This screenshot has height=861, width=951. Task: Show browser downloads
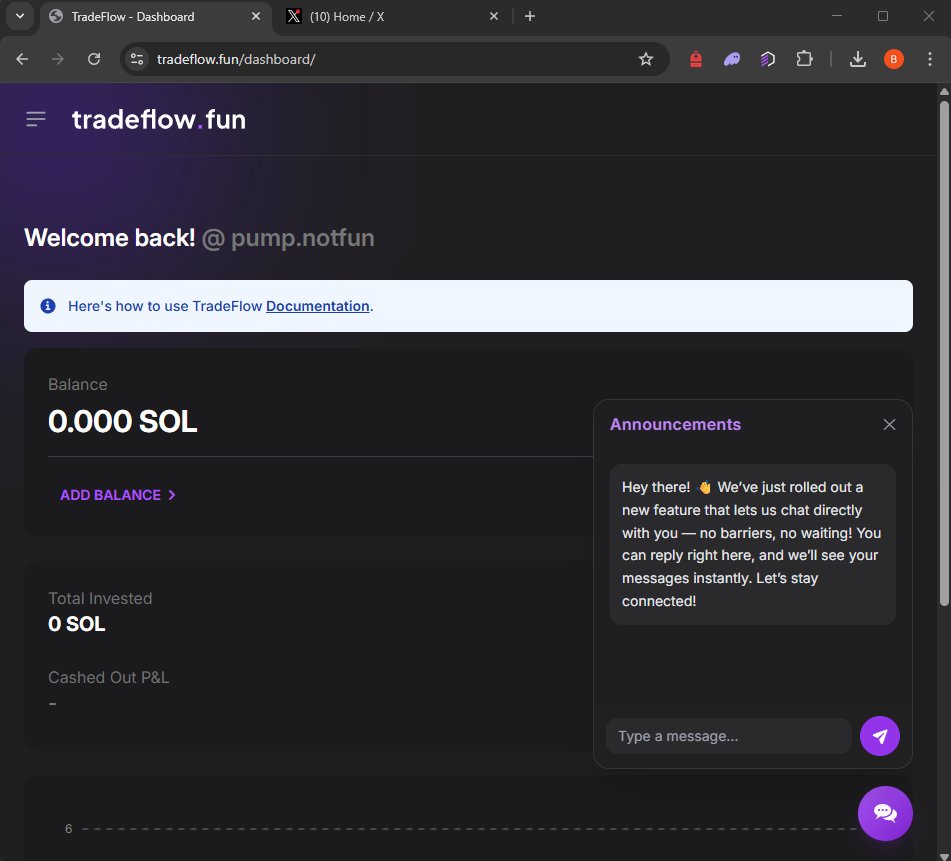pyautogui.click(x=858, y=59)
